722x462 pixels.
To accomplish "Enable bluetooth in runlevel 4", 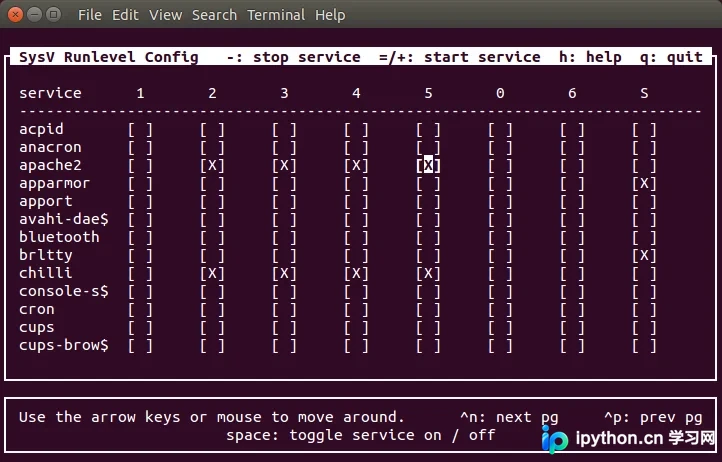I will click(x=356, y=237).
